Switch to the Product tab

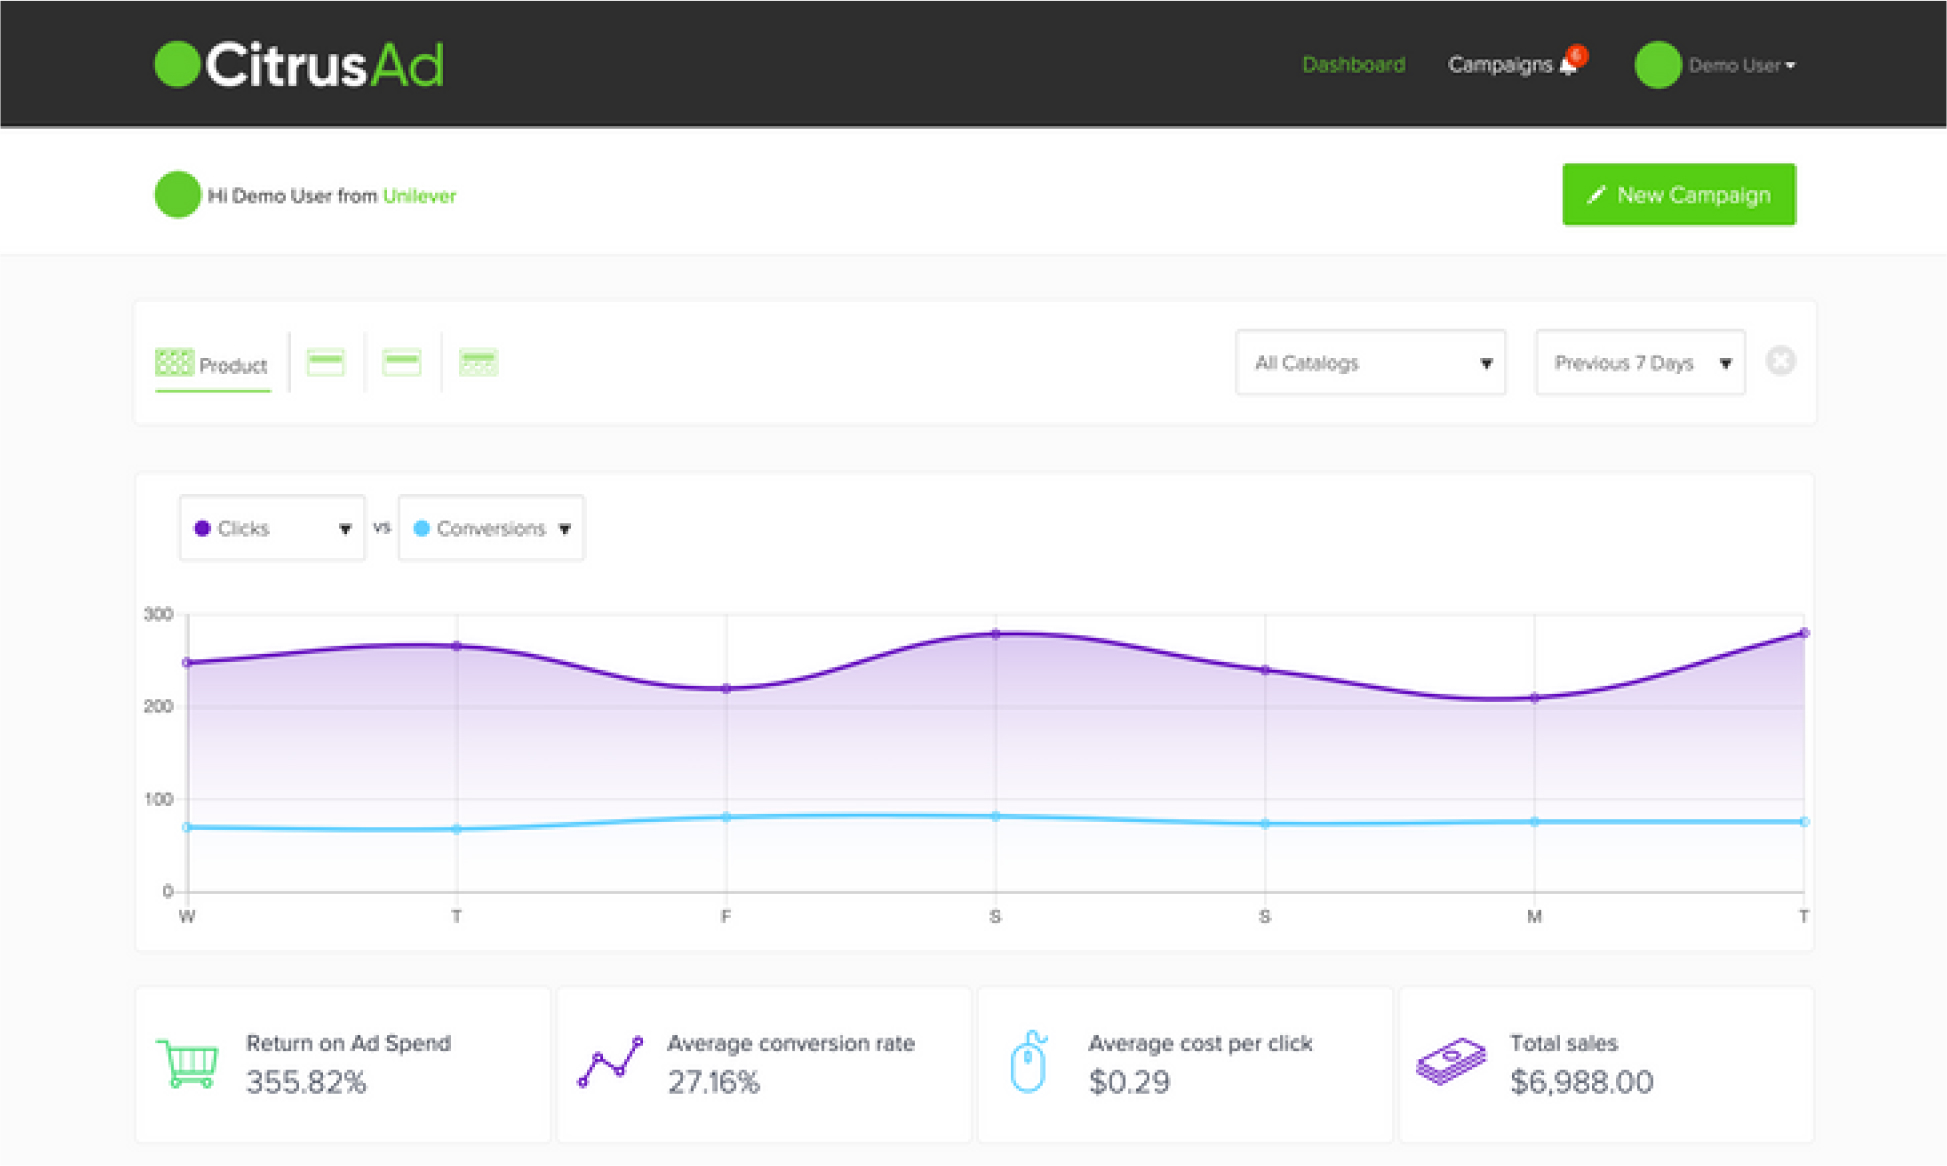coord(213,364)
